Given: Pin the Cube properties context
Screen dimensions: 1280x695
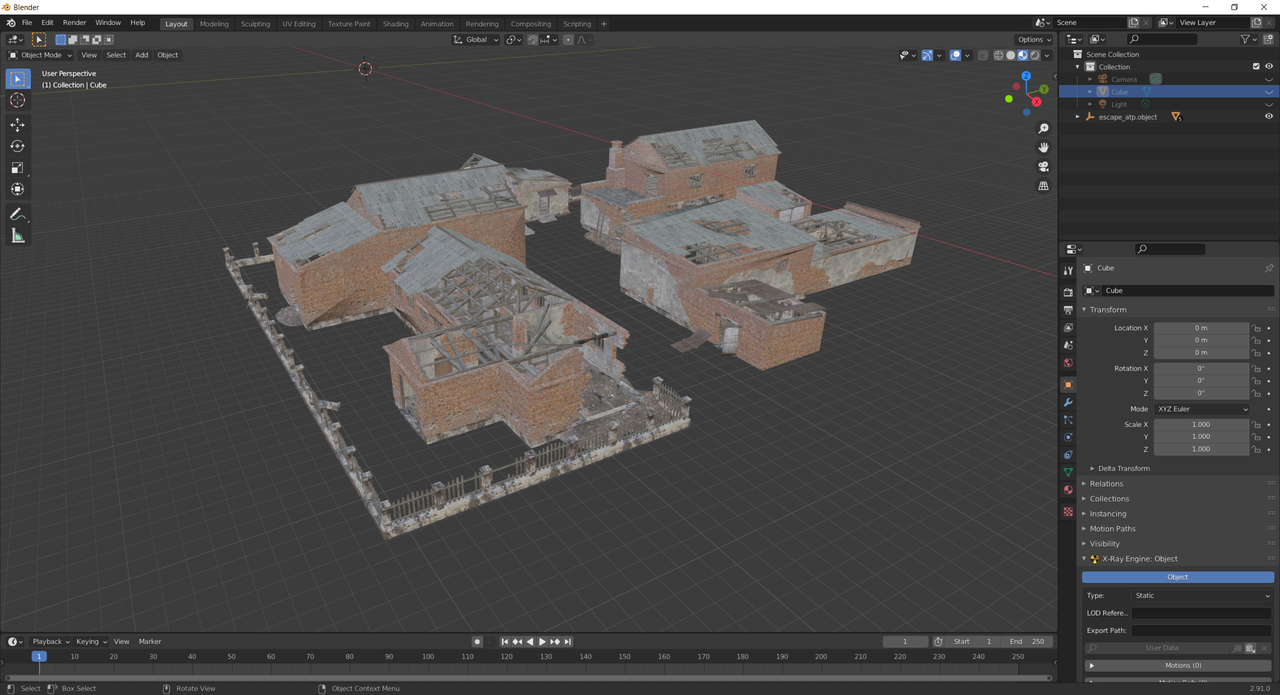Looking at the screenshot, I should (1269, 268).
